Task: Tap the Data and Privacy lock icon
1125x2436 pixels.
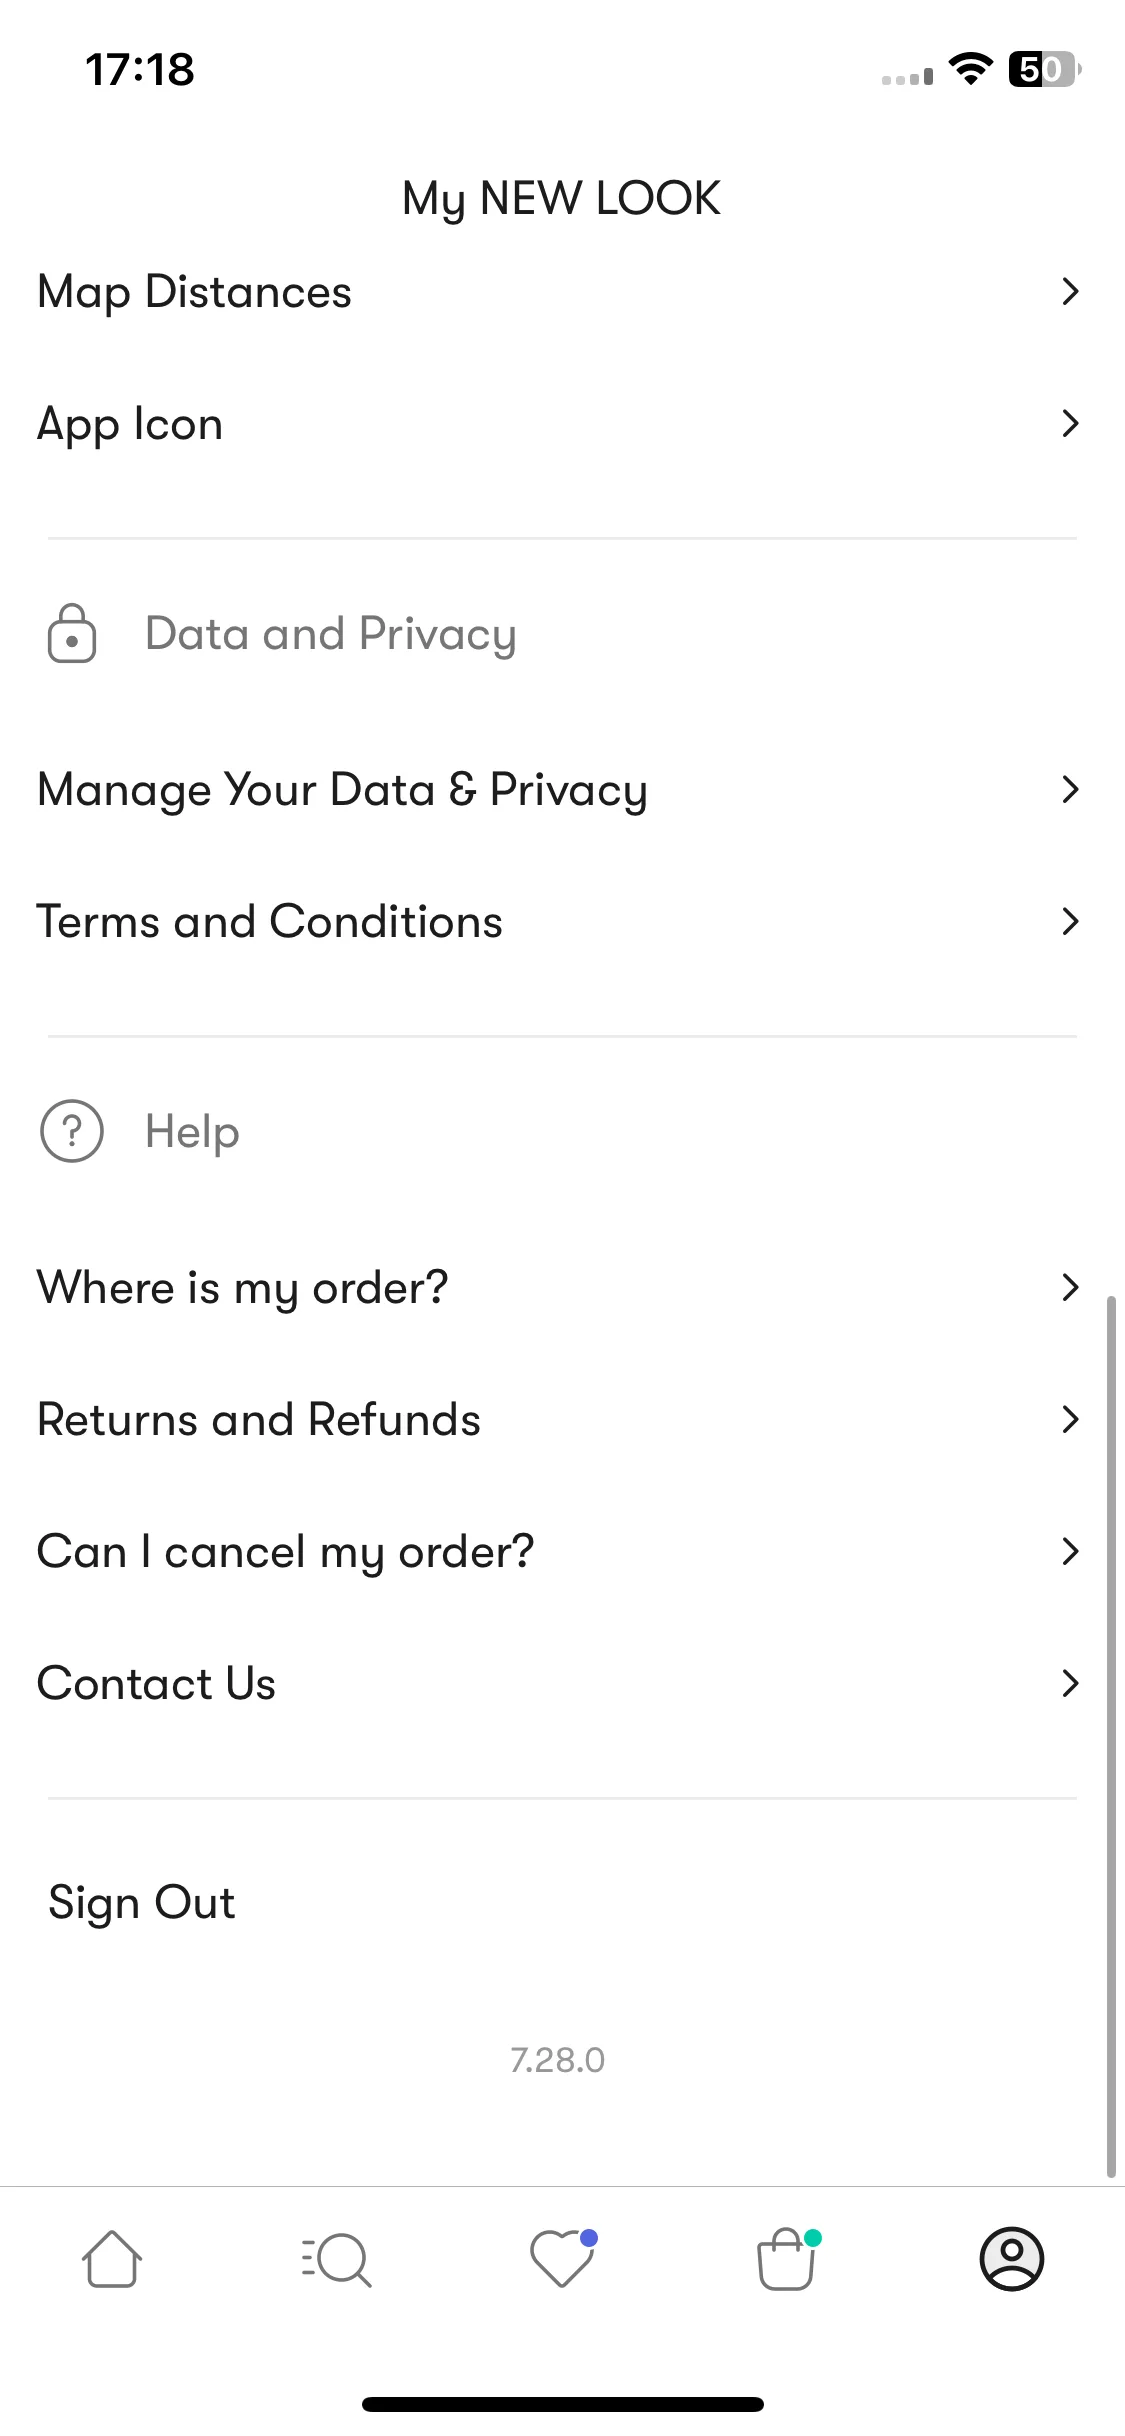Action: (72, 633)
